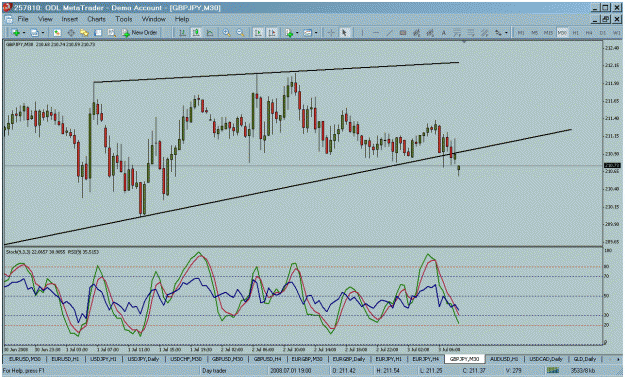This screenshot has height=377, width=625.
Task: Expand the Profiles dropdown arrow
Action: (43, 33)
